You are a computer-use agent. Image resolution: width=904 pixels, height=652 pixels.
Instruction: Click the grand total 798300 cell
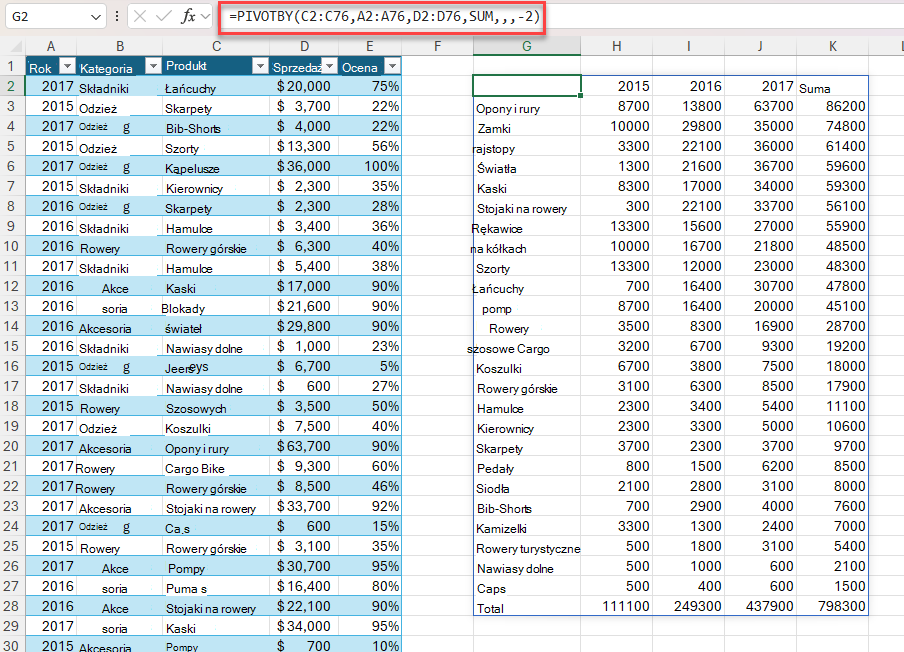[x=842, y=606]
